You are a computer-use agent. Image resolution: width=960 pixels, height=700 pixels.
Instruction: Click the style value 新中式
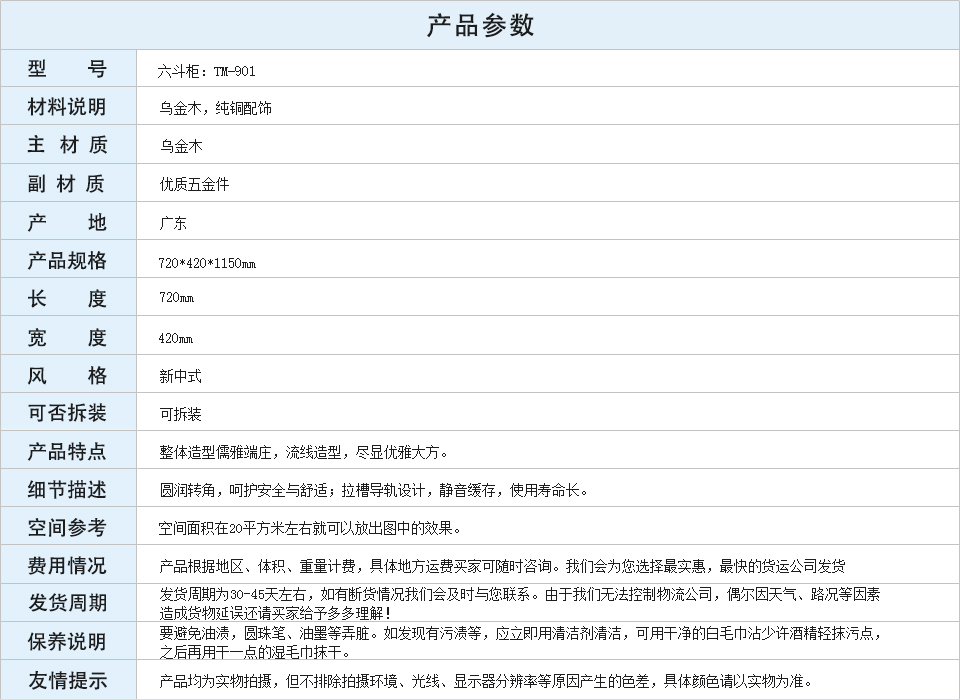[x=181, y=376]
